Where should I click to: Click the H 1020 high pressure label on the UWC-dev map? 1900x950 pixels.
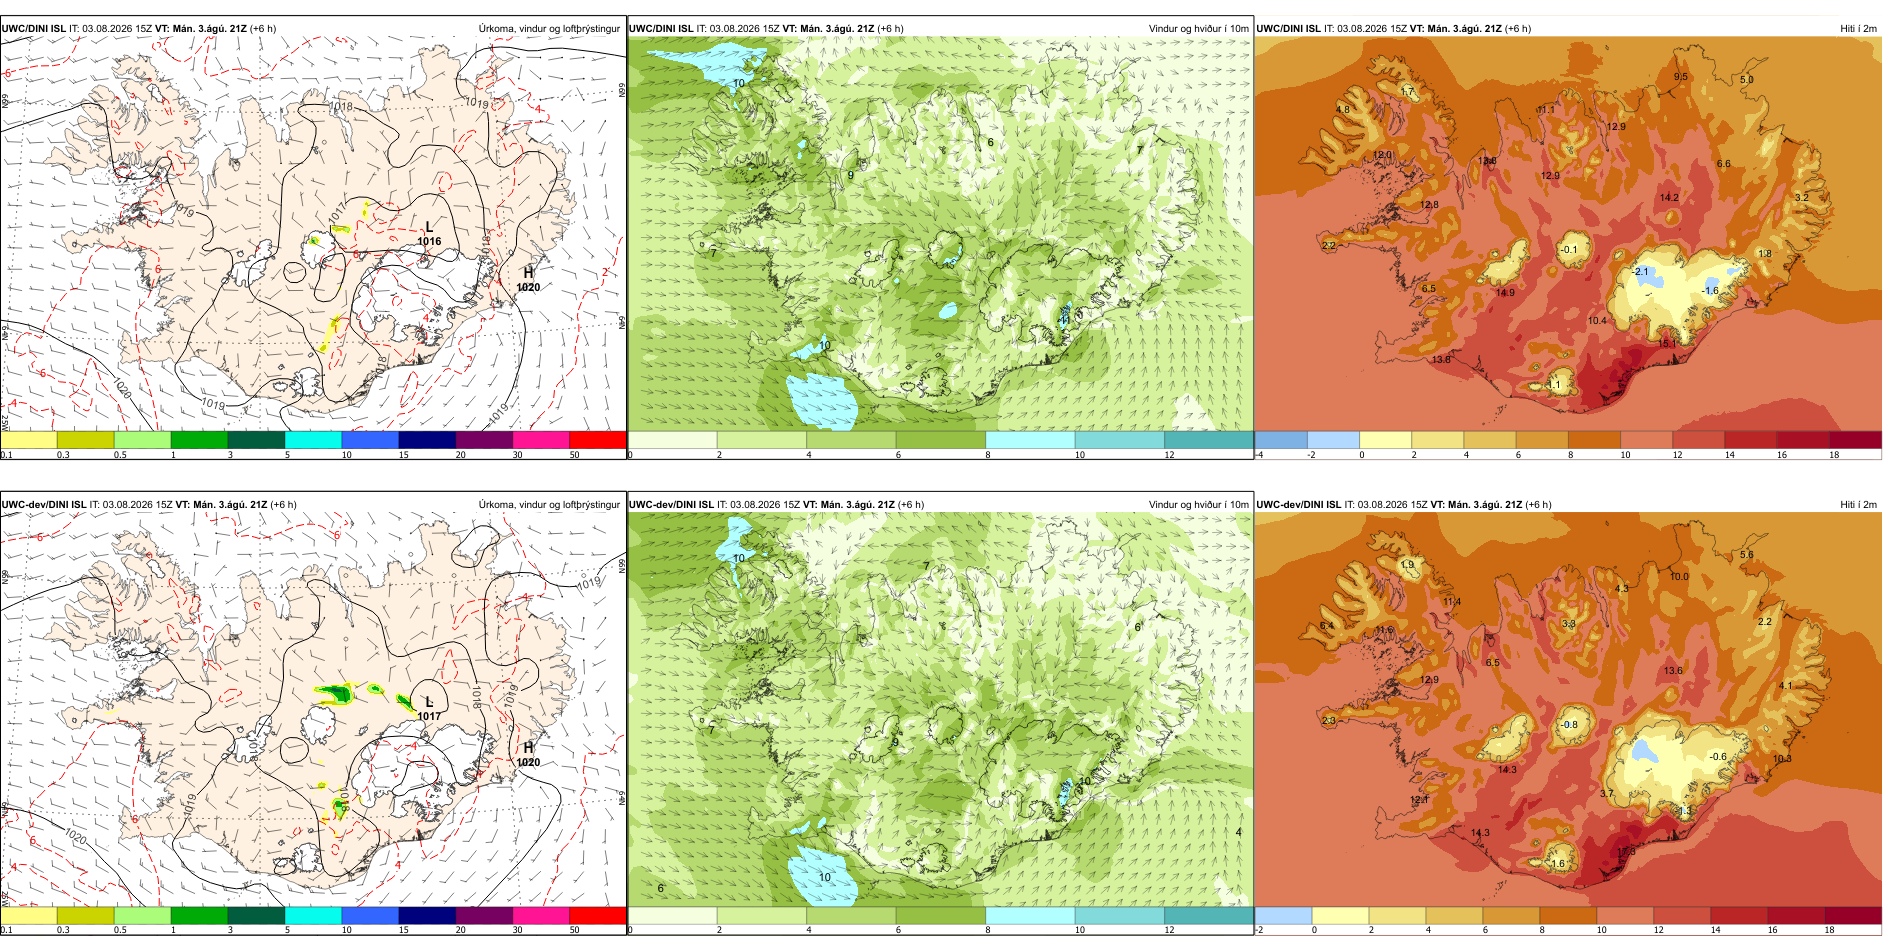point(528,754)
